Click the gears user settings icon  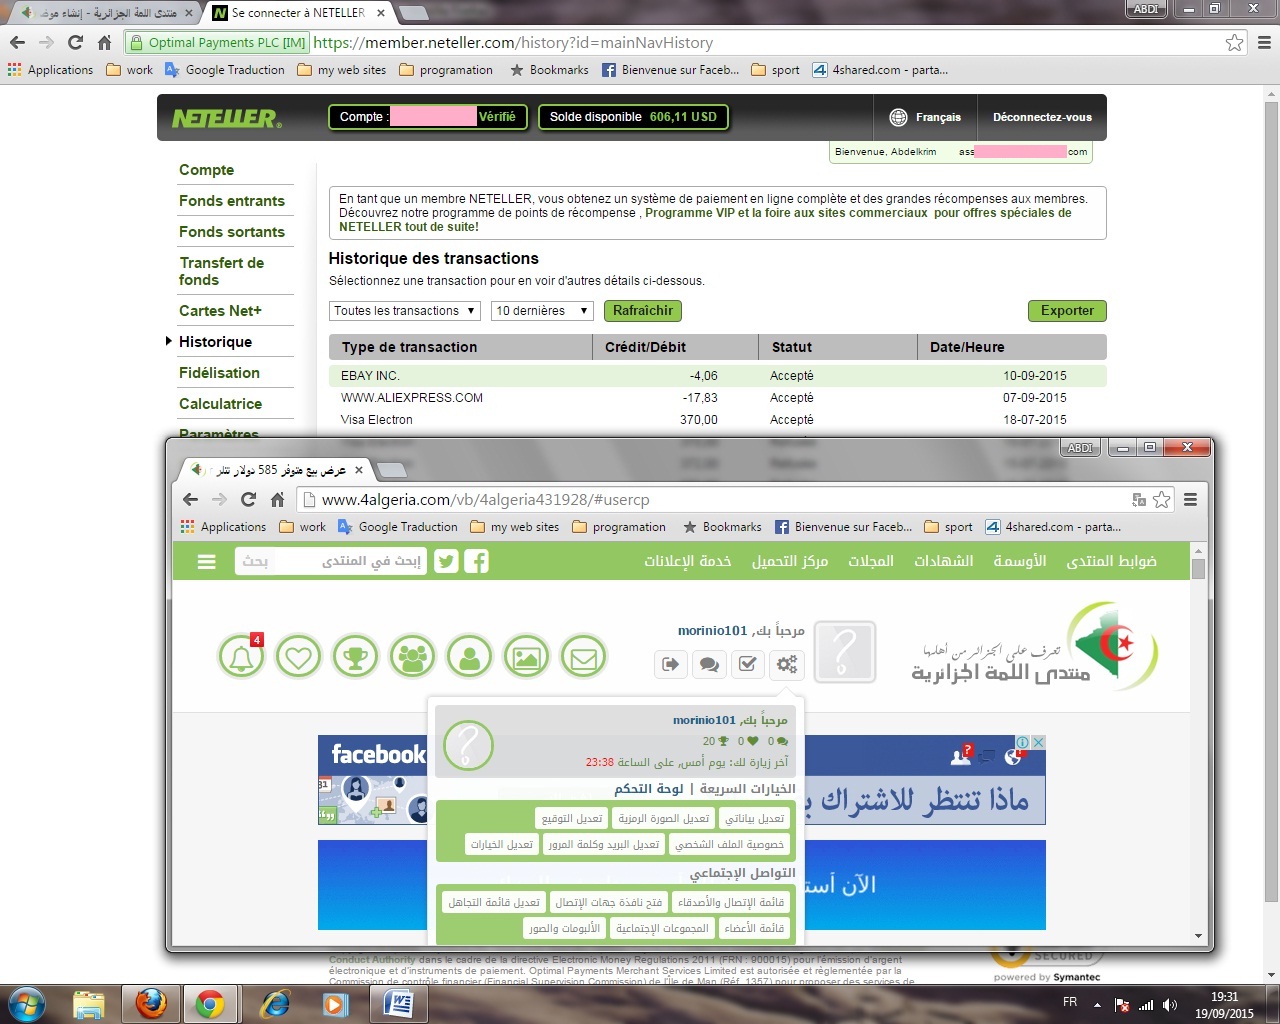787,664
